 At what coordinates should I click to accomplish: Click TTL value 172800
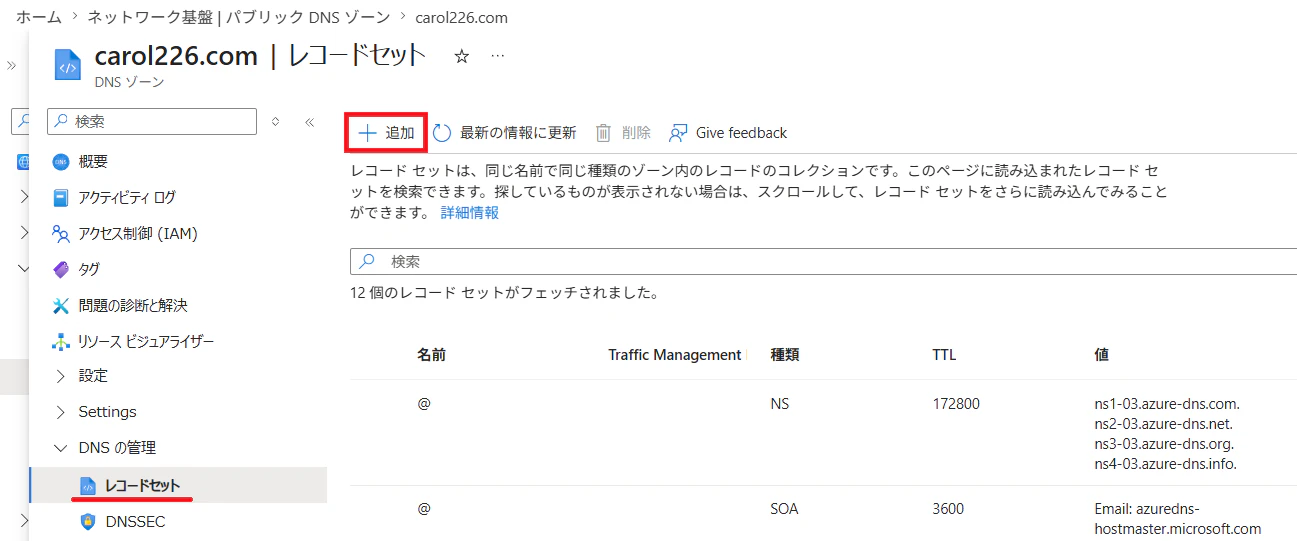coord(956,404)
